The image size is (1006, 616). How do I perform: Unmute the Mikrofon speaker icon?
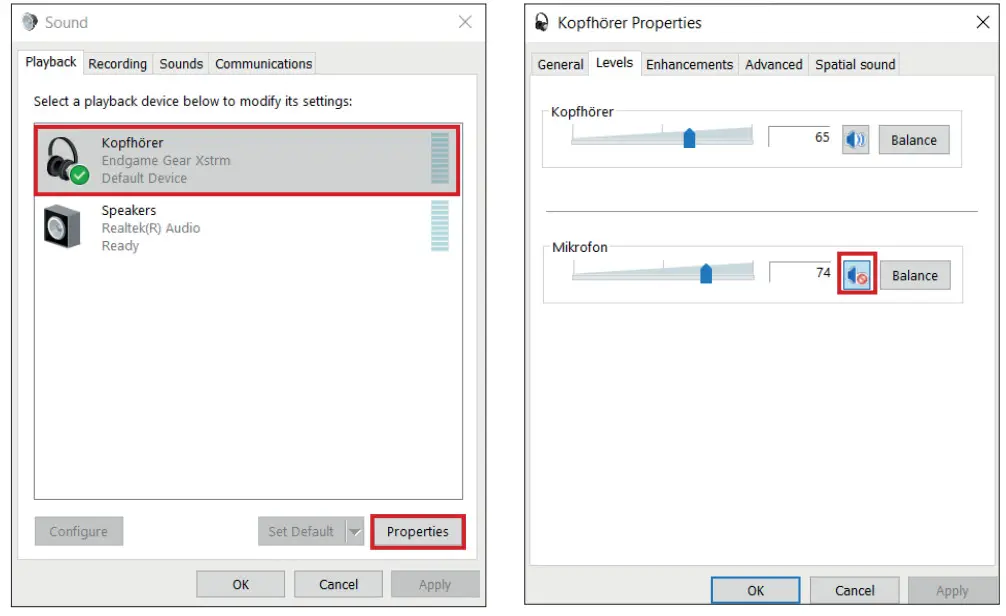click(x=856, y=275)
